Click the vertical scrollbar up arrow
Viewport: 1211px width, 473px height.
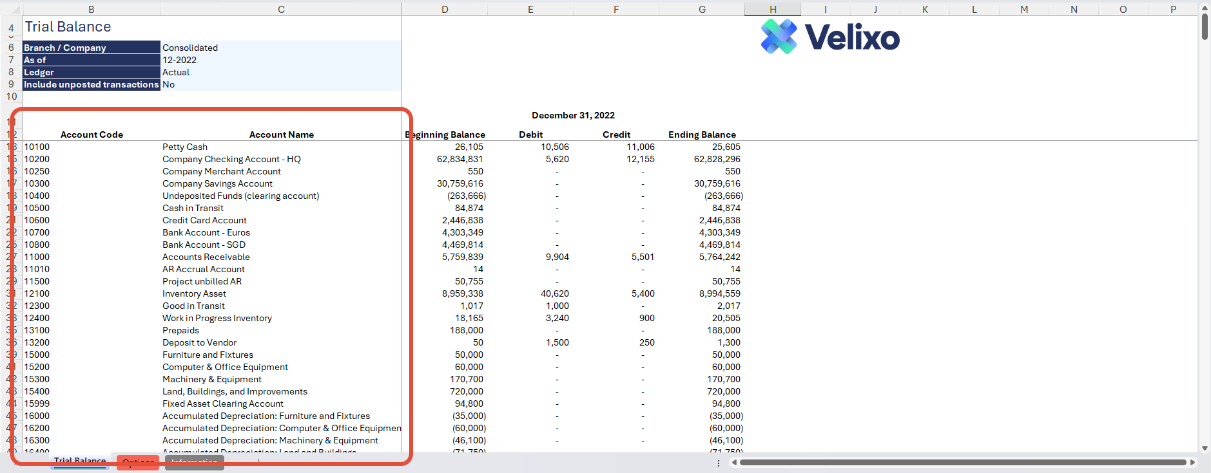pyautogui.click(x=1204, y=7)
